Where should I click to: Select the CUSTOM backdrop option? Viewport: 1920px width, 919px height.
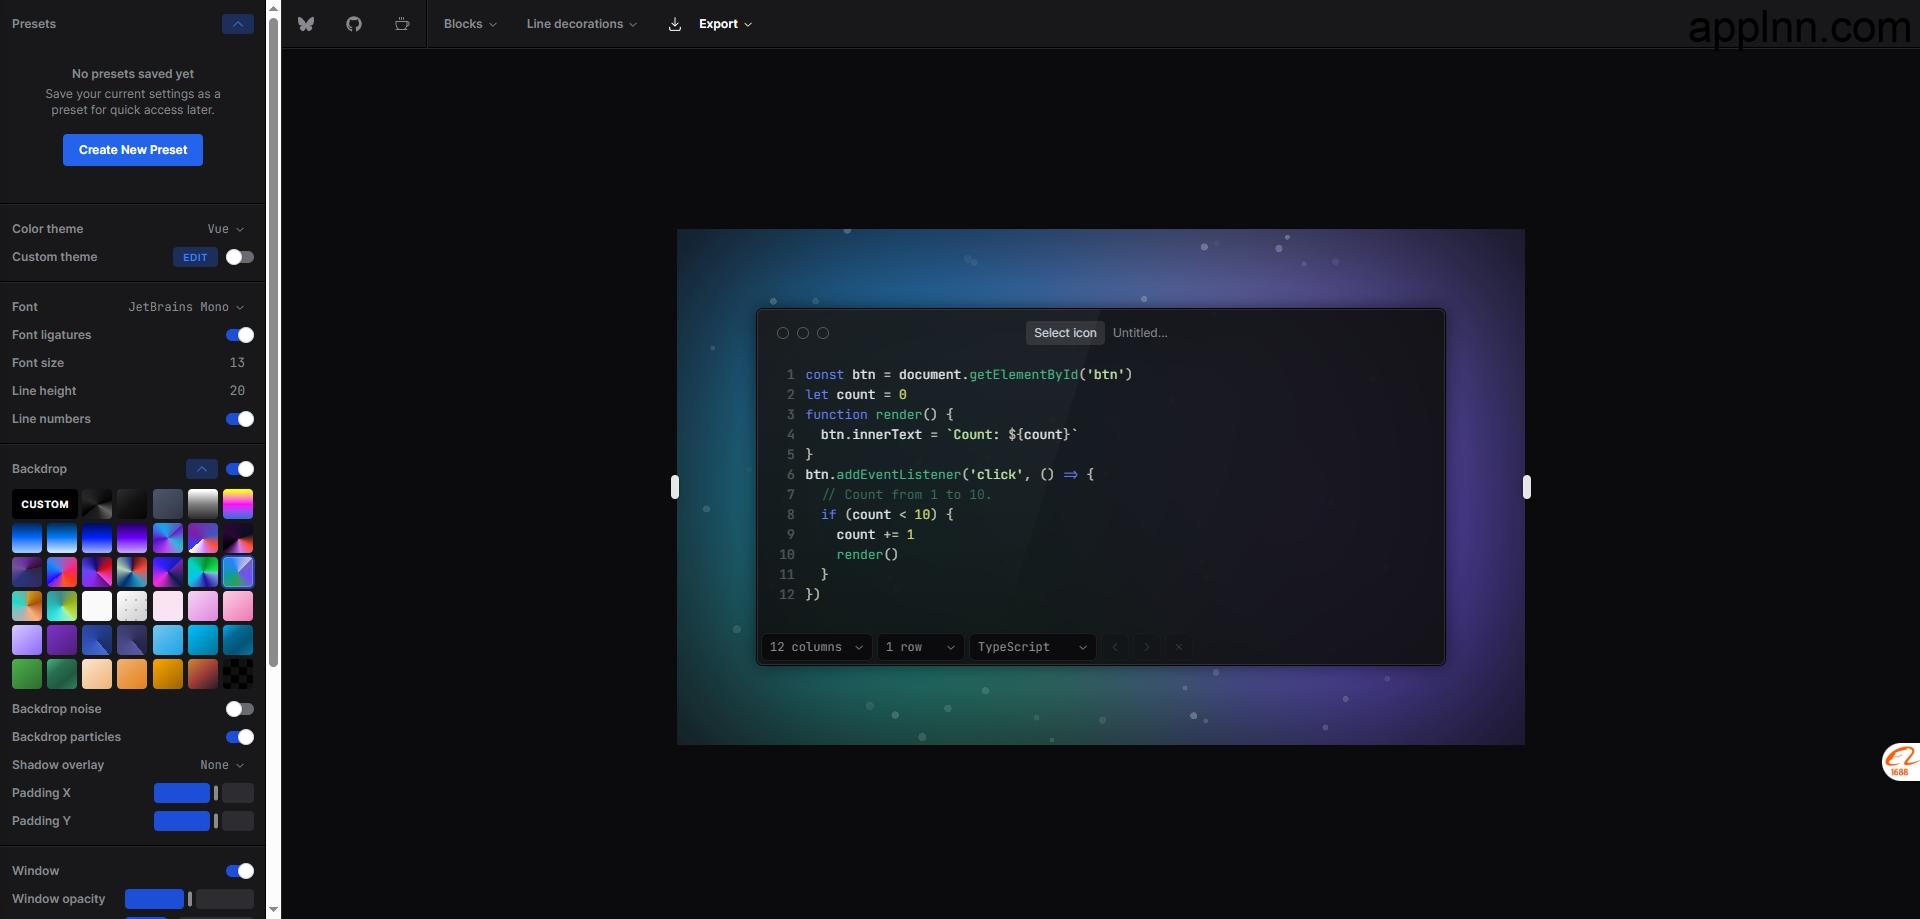(45, 504)
